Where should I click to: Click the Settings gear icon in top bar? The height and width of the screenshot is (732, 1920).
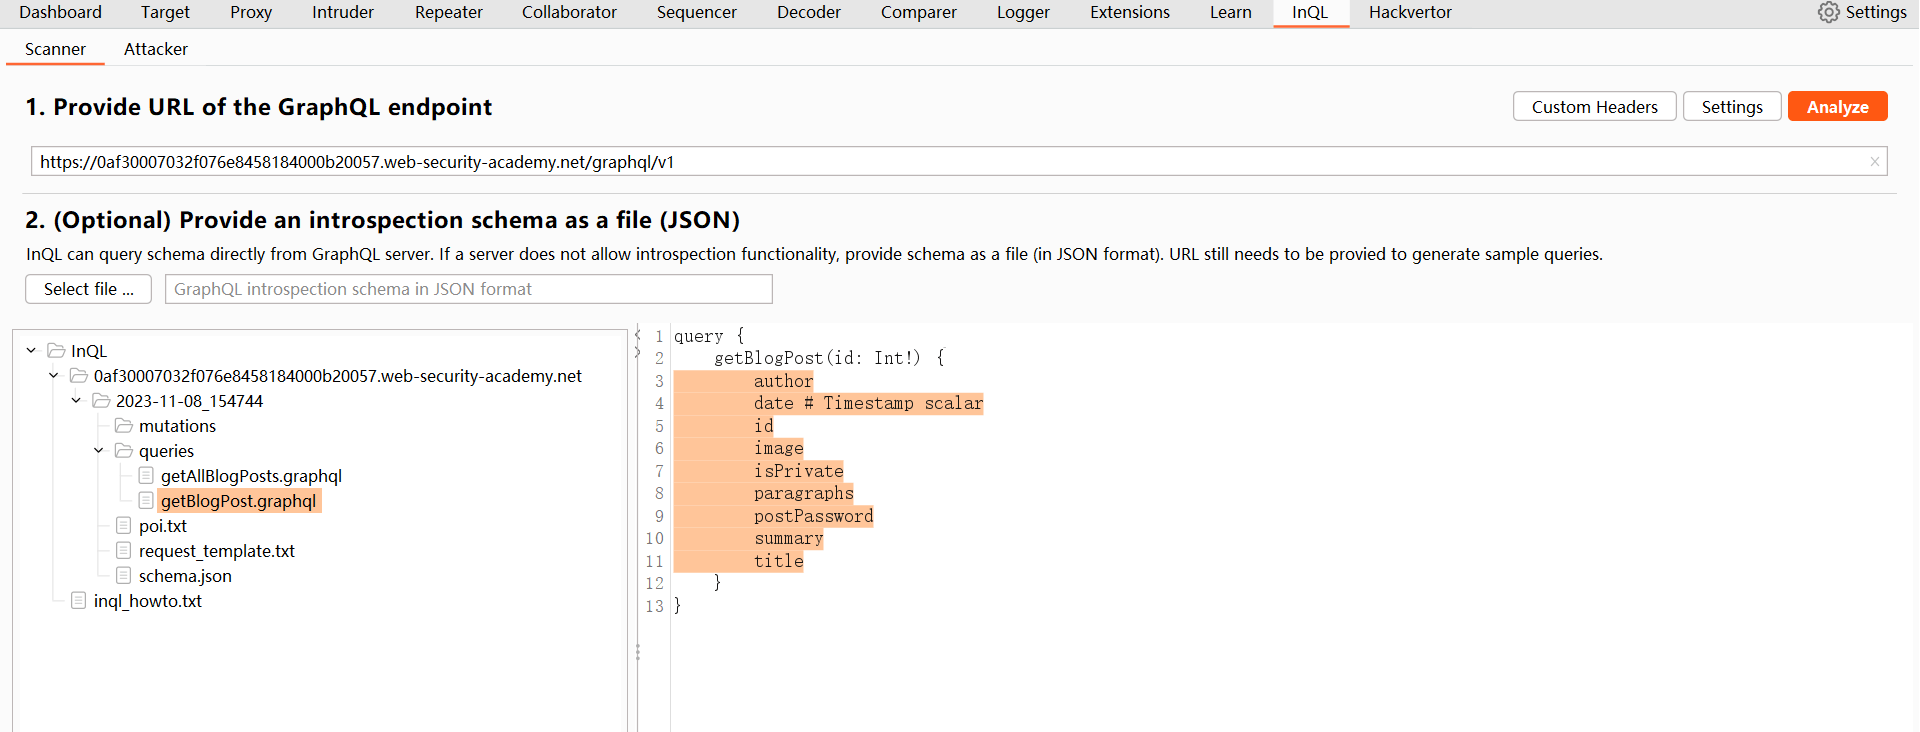pyautogui.click(x=1828, y=12)
